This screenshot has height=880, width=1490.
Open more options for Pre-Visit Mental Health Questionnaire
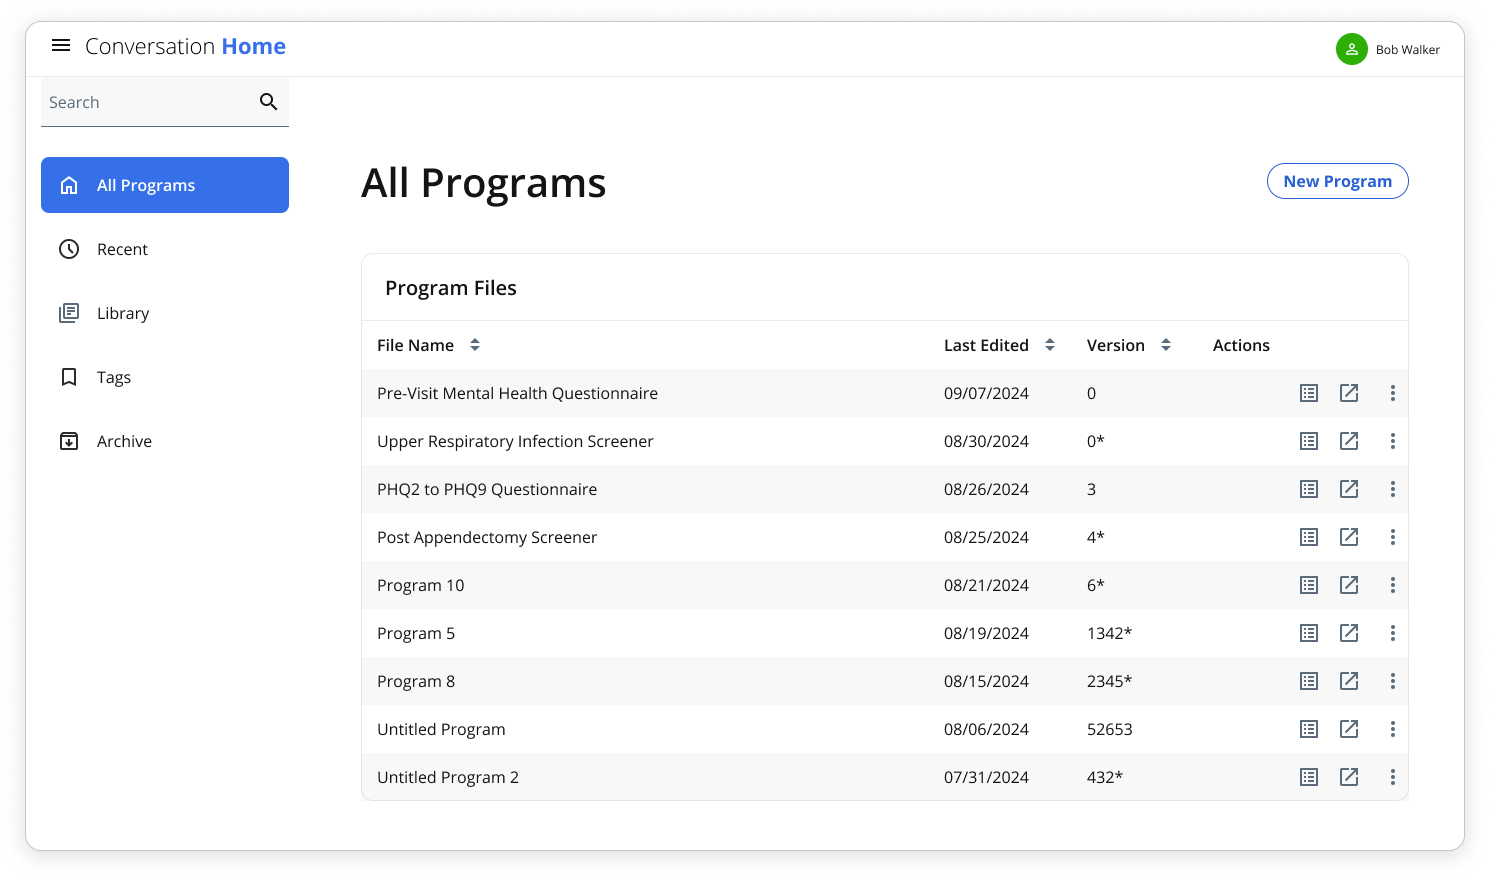(x=1392, y=393)
